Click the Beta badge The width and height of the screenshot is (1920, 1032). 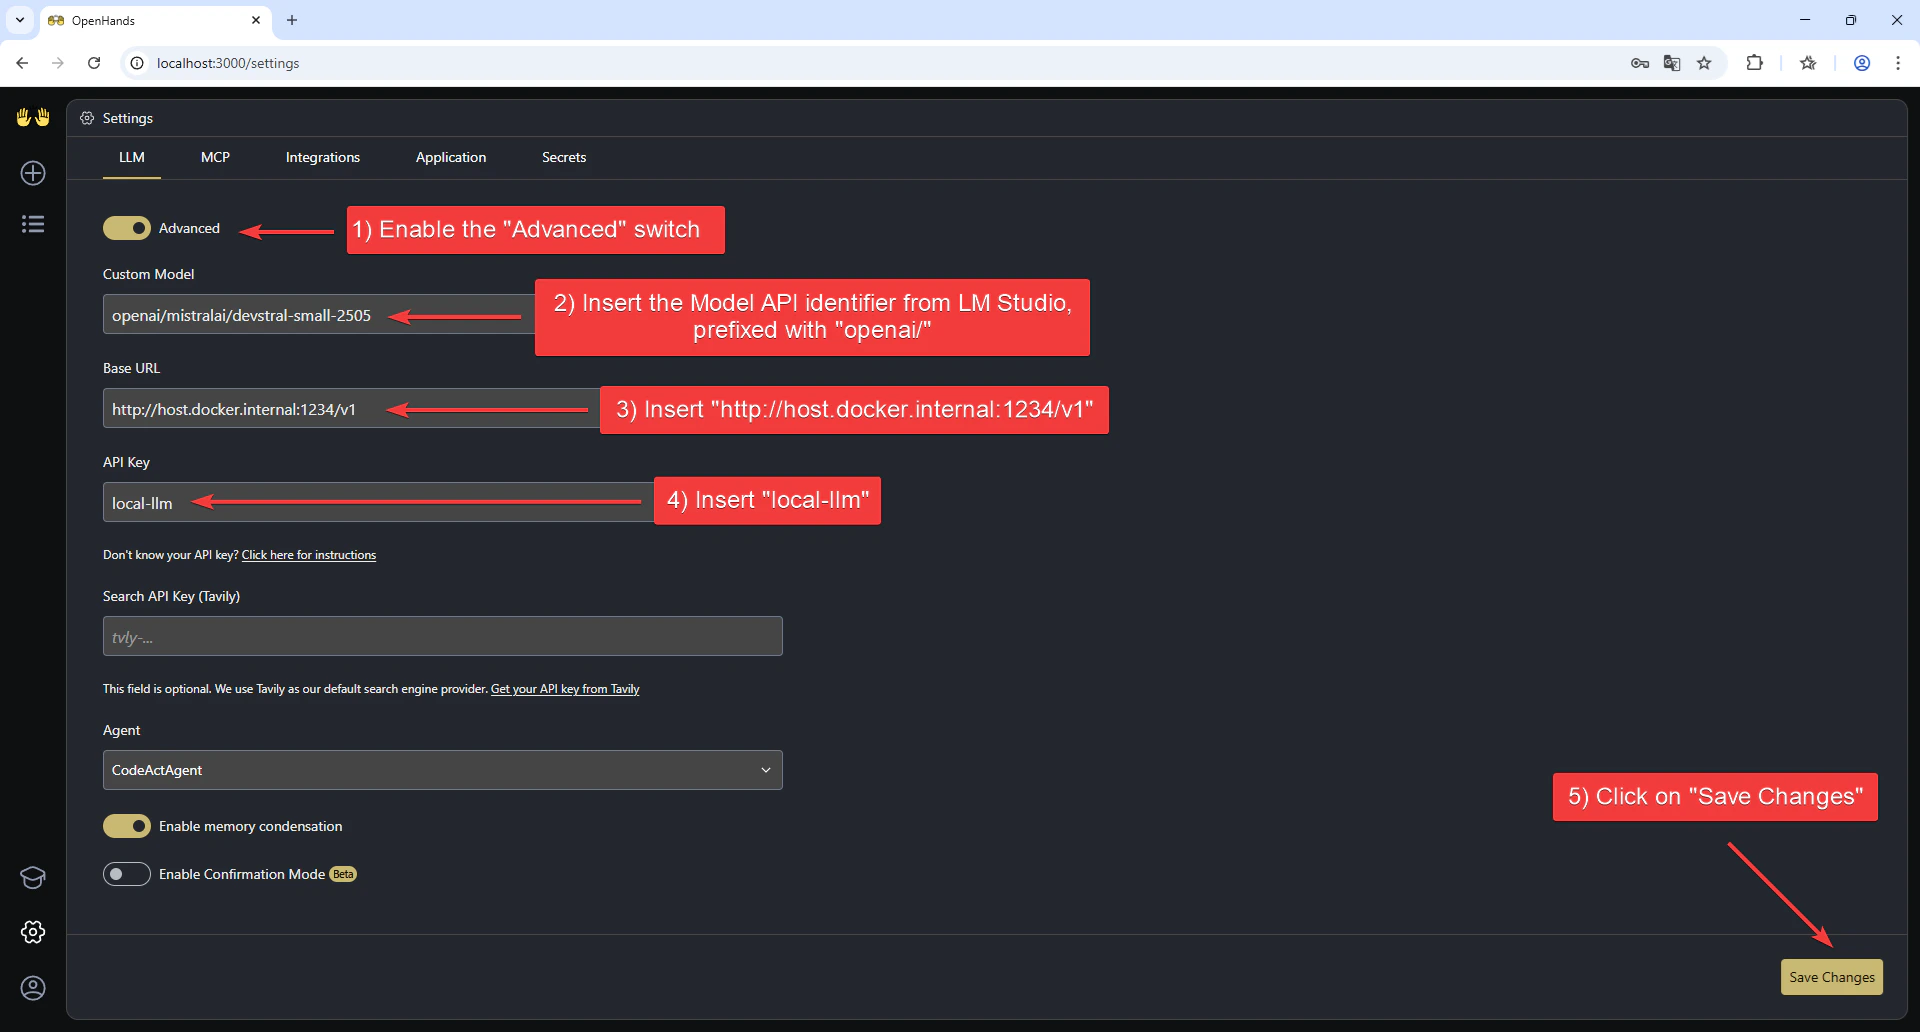click(x=343, y=874)
